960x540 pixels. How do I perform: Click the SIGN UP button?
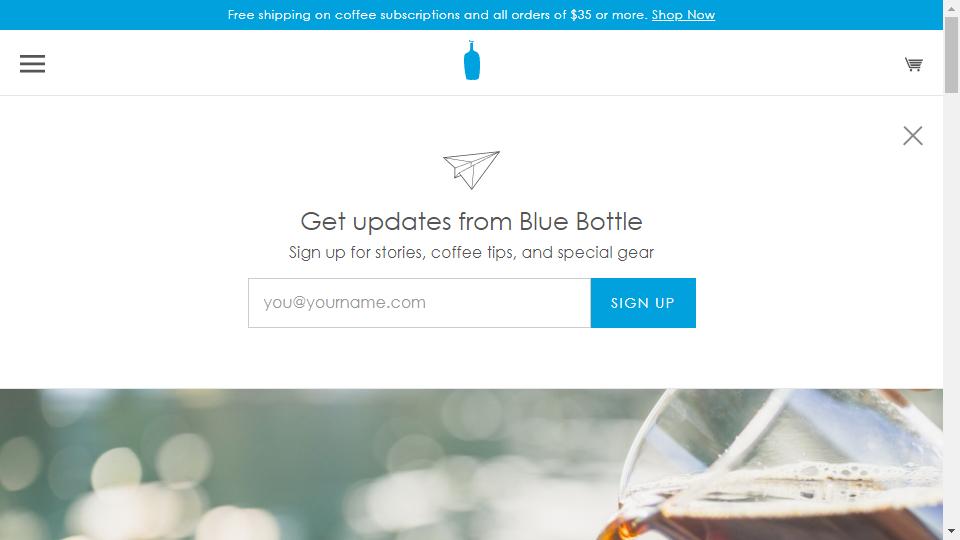coord(643,303)
